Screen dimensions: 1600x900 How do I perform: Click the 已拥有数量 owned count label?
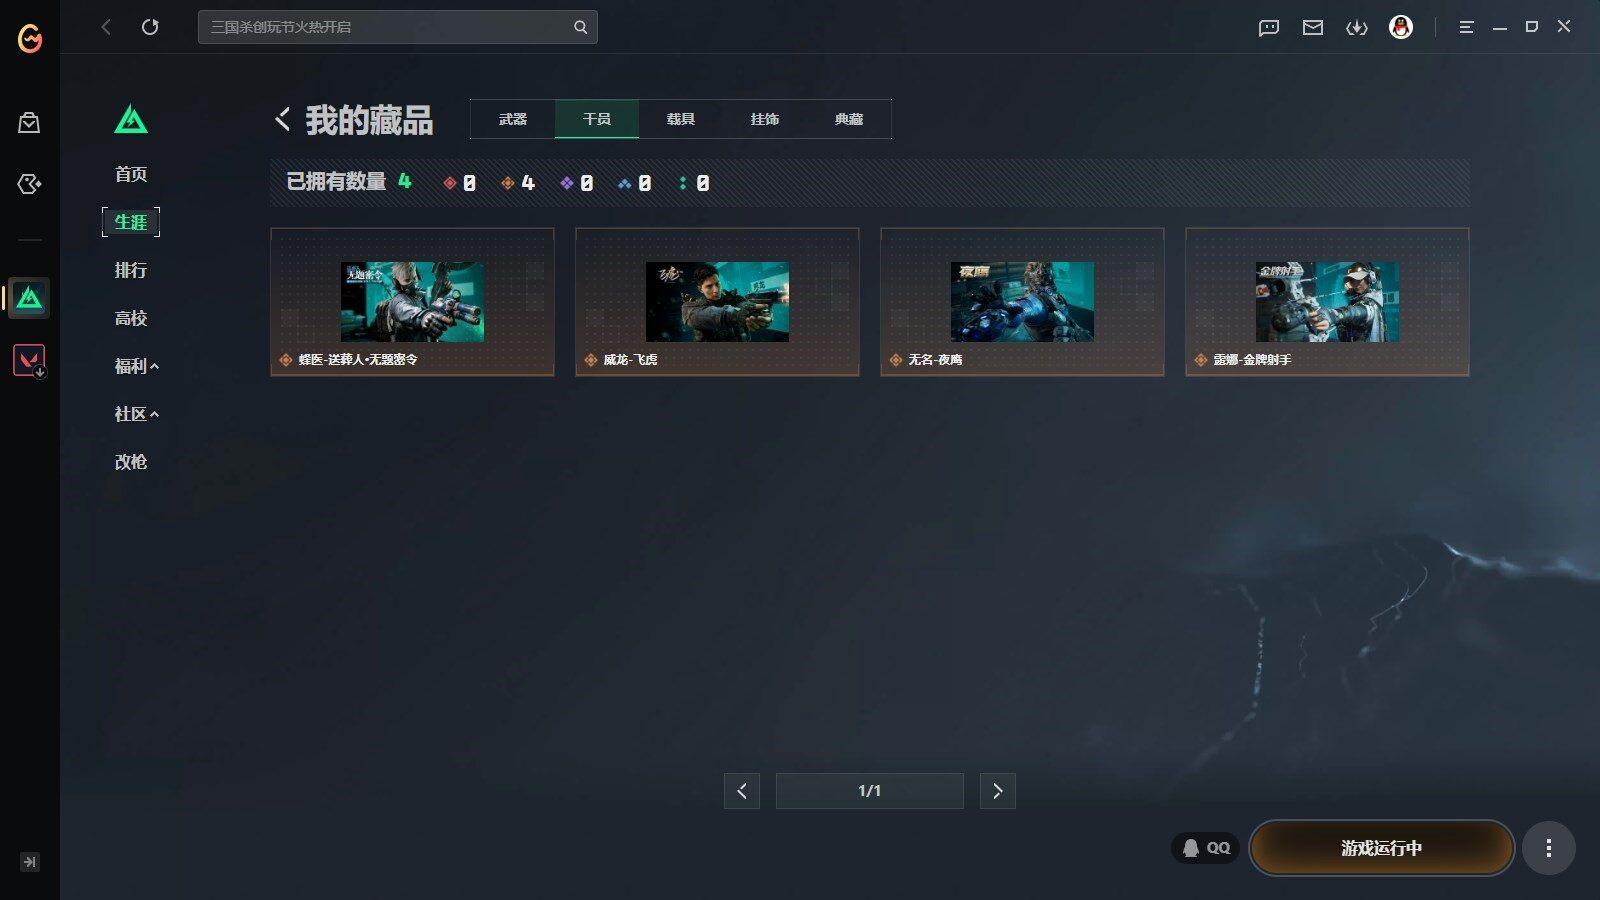(336, 182)
